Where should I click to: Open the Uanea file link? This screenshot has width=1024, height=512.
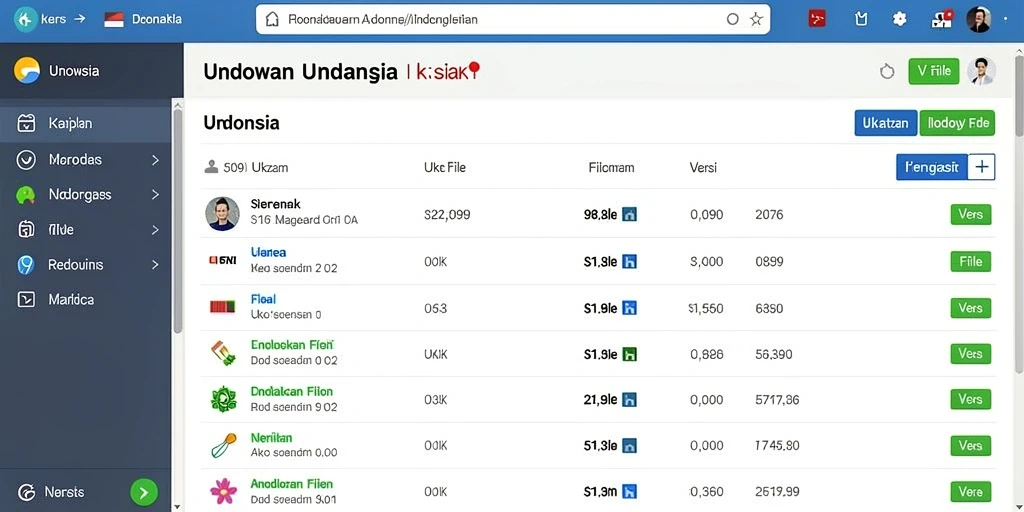coord(268,252)
